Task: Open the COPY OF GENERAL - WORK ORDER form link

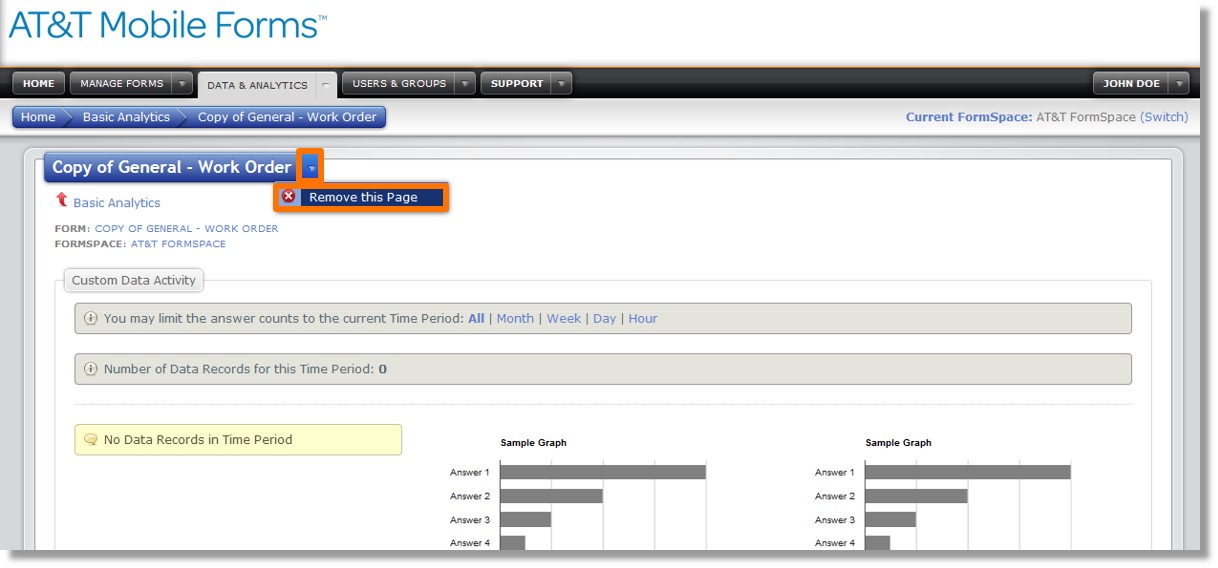Action: point(186,228)
